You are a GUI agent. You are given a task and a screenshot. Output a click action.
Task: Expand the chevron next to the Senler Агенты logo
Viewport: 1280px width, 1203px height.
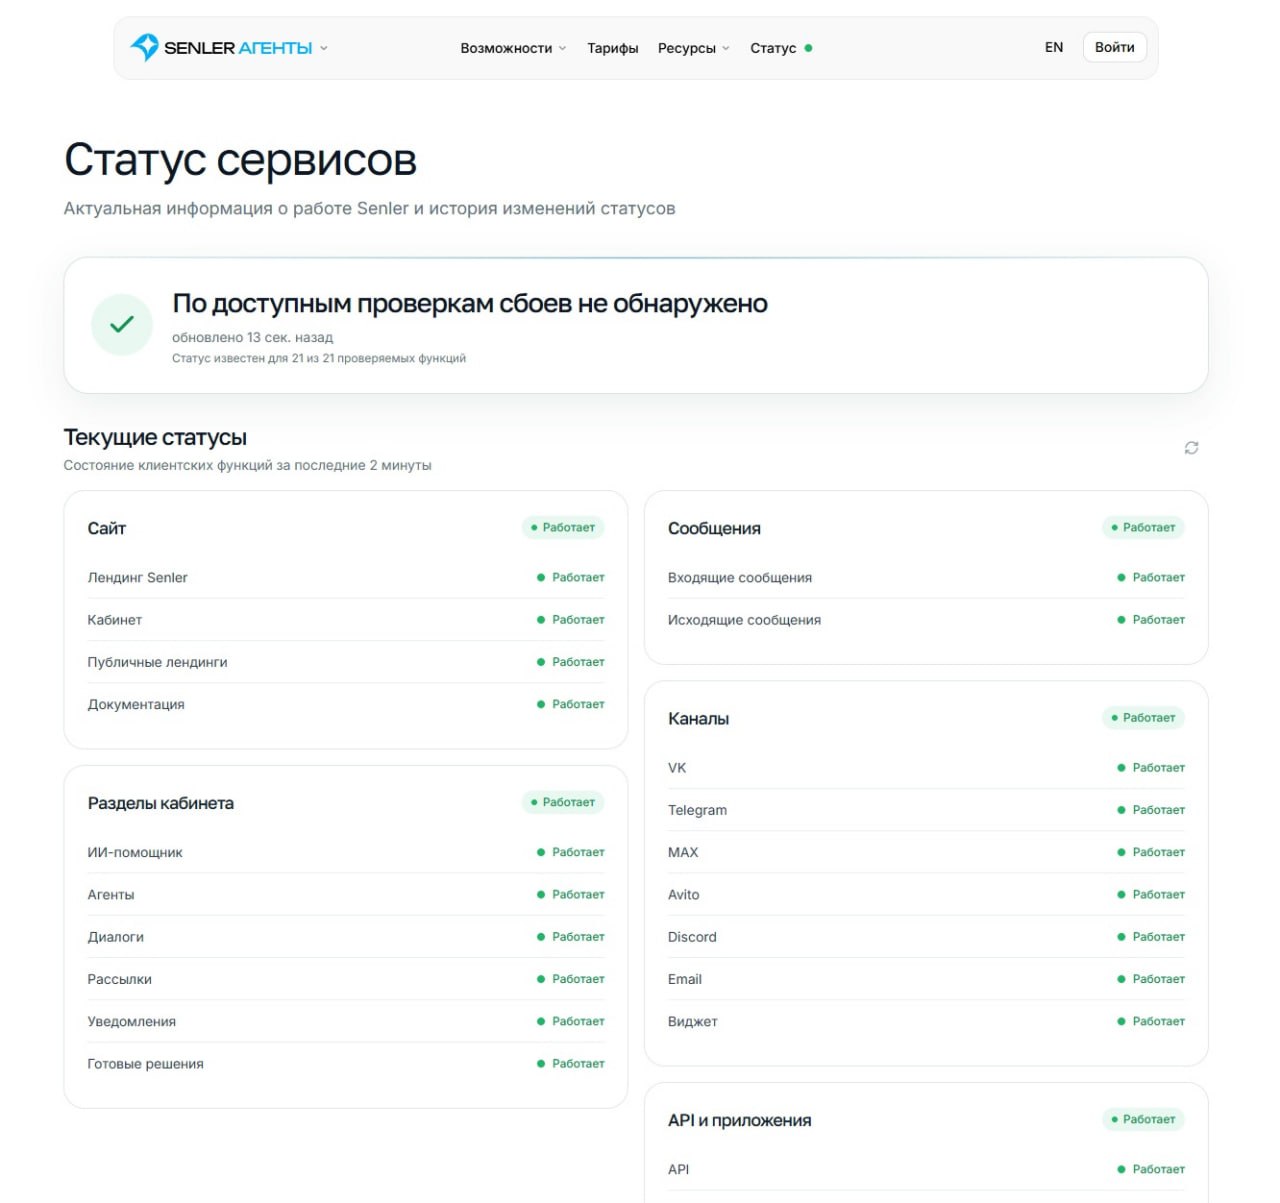[324, 48]
